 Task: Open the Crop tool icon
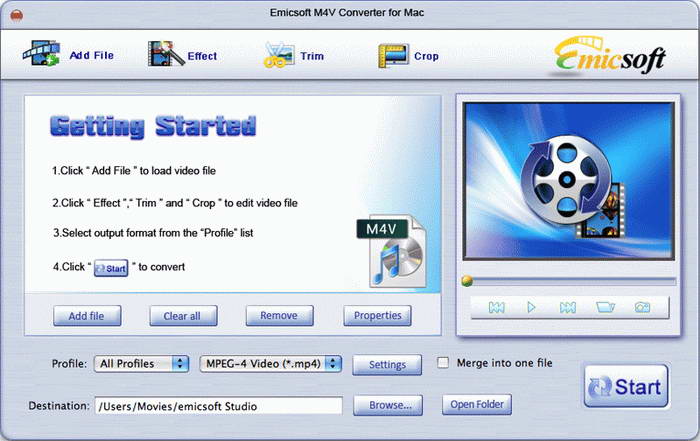[393, 56]
